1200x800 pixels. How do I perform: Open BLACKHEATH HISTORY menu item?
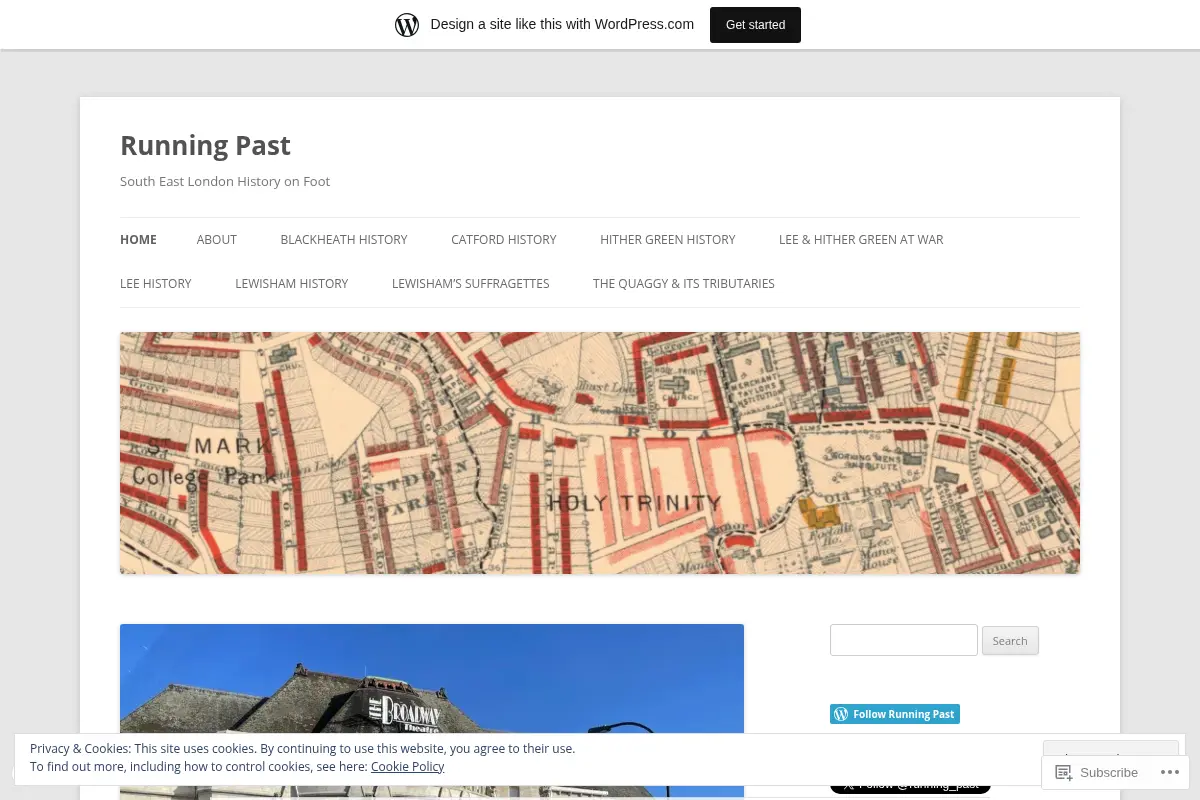[344, 240]
